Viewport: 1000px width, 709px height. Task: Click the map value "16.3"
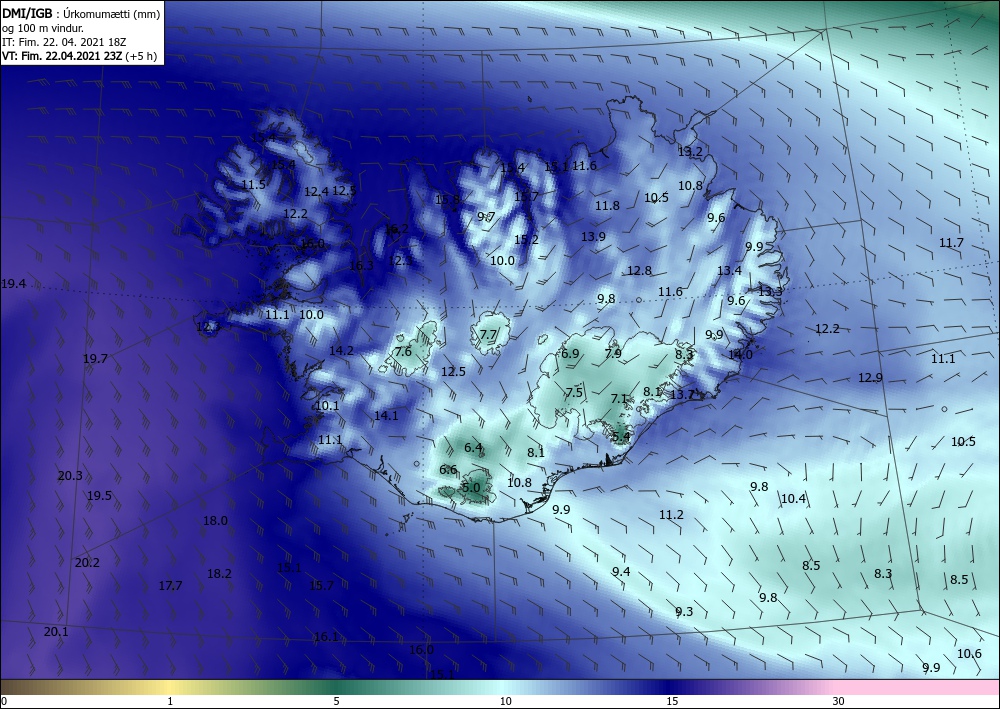361,265
